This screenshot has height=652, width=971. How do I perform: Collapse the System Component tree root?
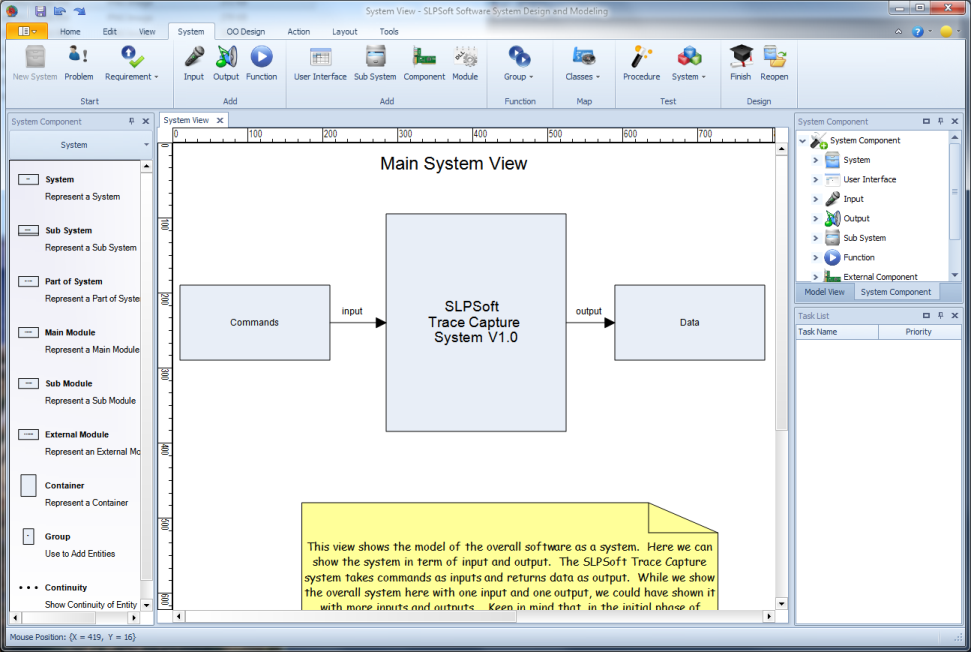(803, 141)
